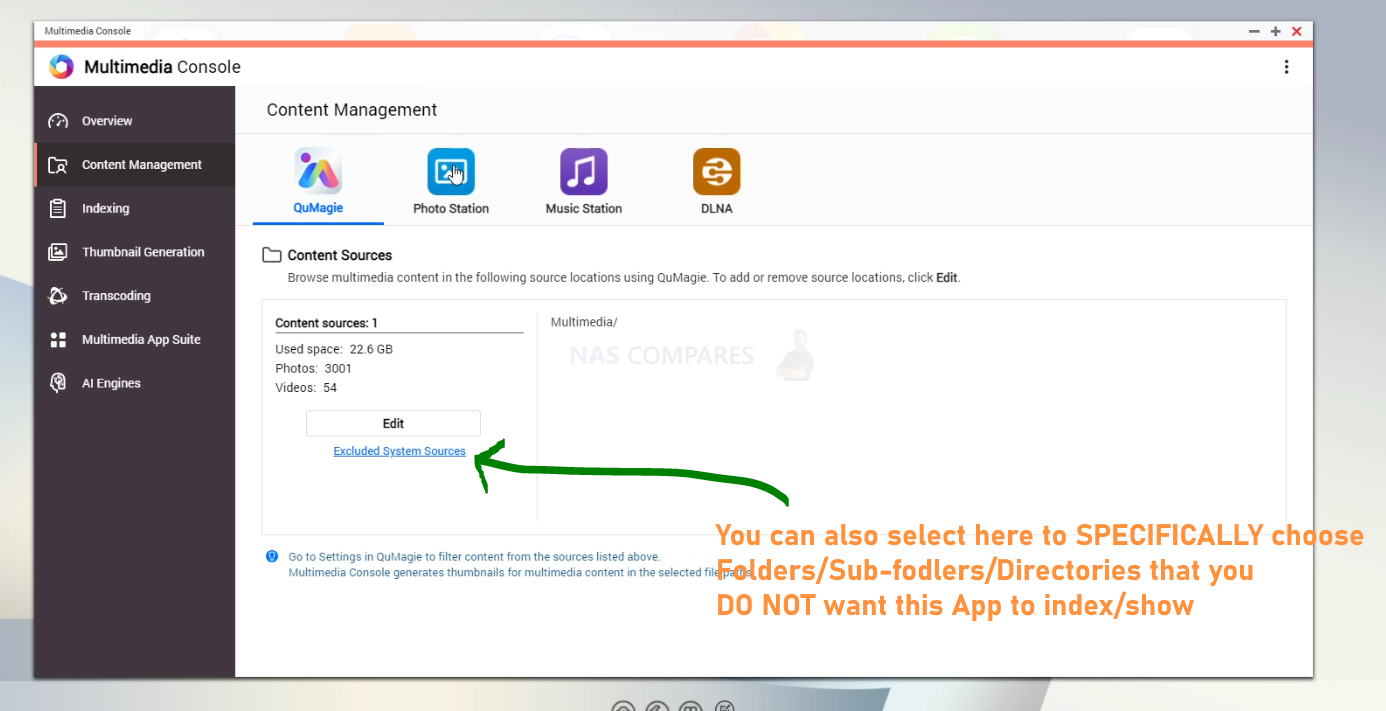The image size is (1386, 711).
Task: Click the 'Used space: 22.6 GB' value
Action: 334,349
